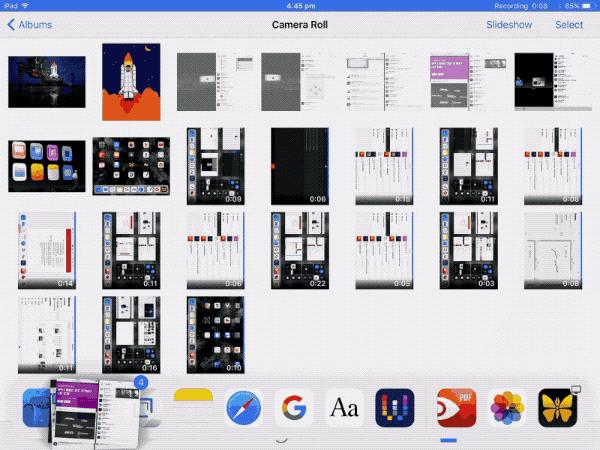Tap the 4:45 pm clock in the status bar
The height and width of the screenshot is (450, 600).
click(x=301, y=6)
